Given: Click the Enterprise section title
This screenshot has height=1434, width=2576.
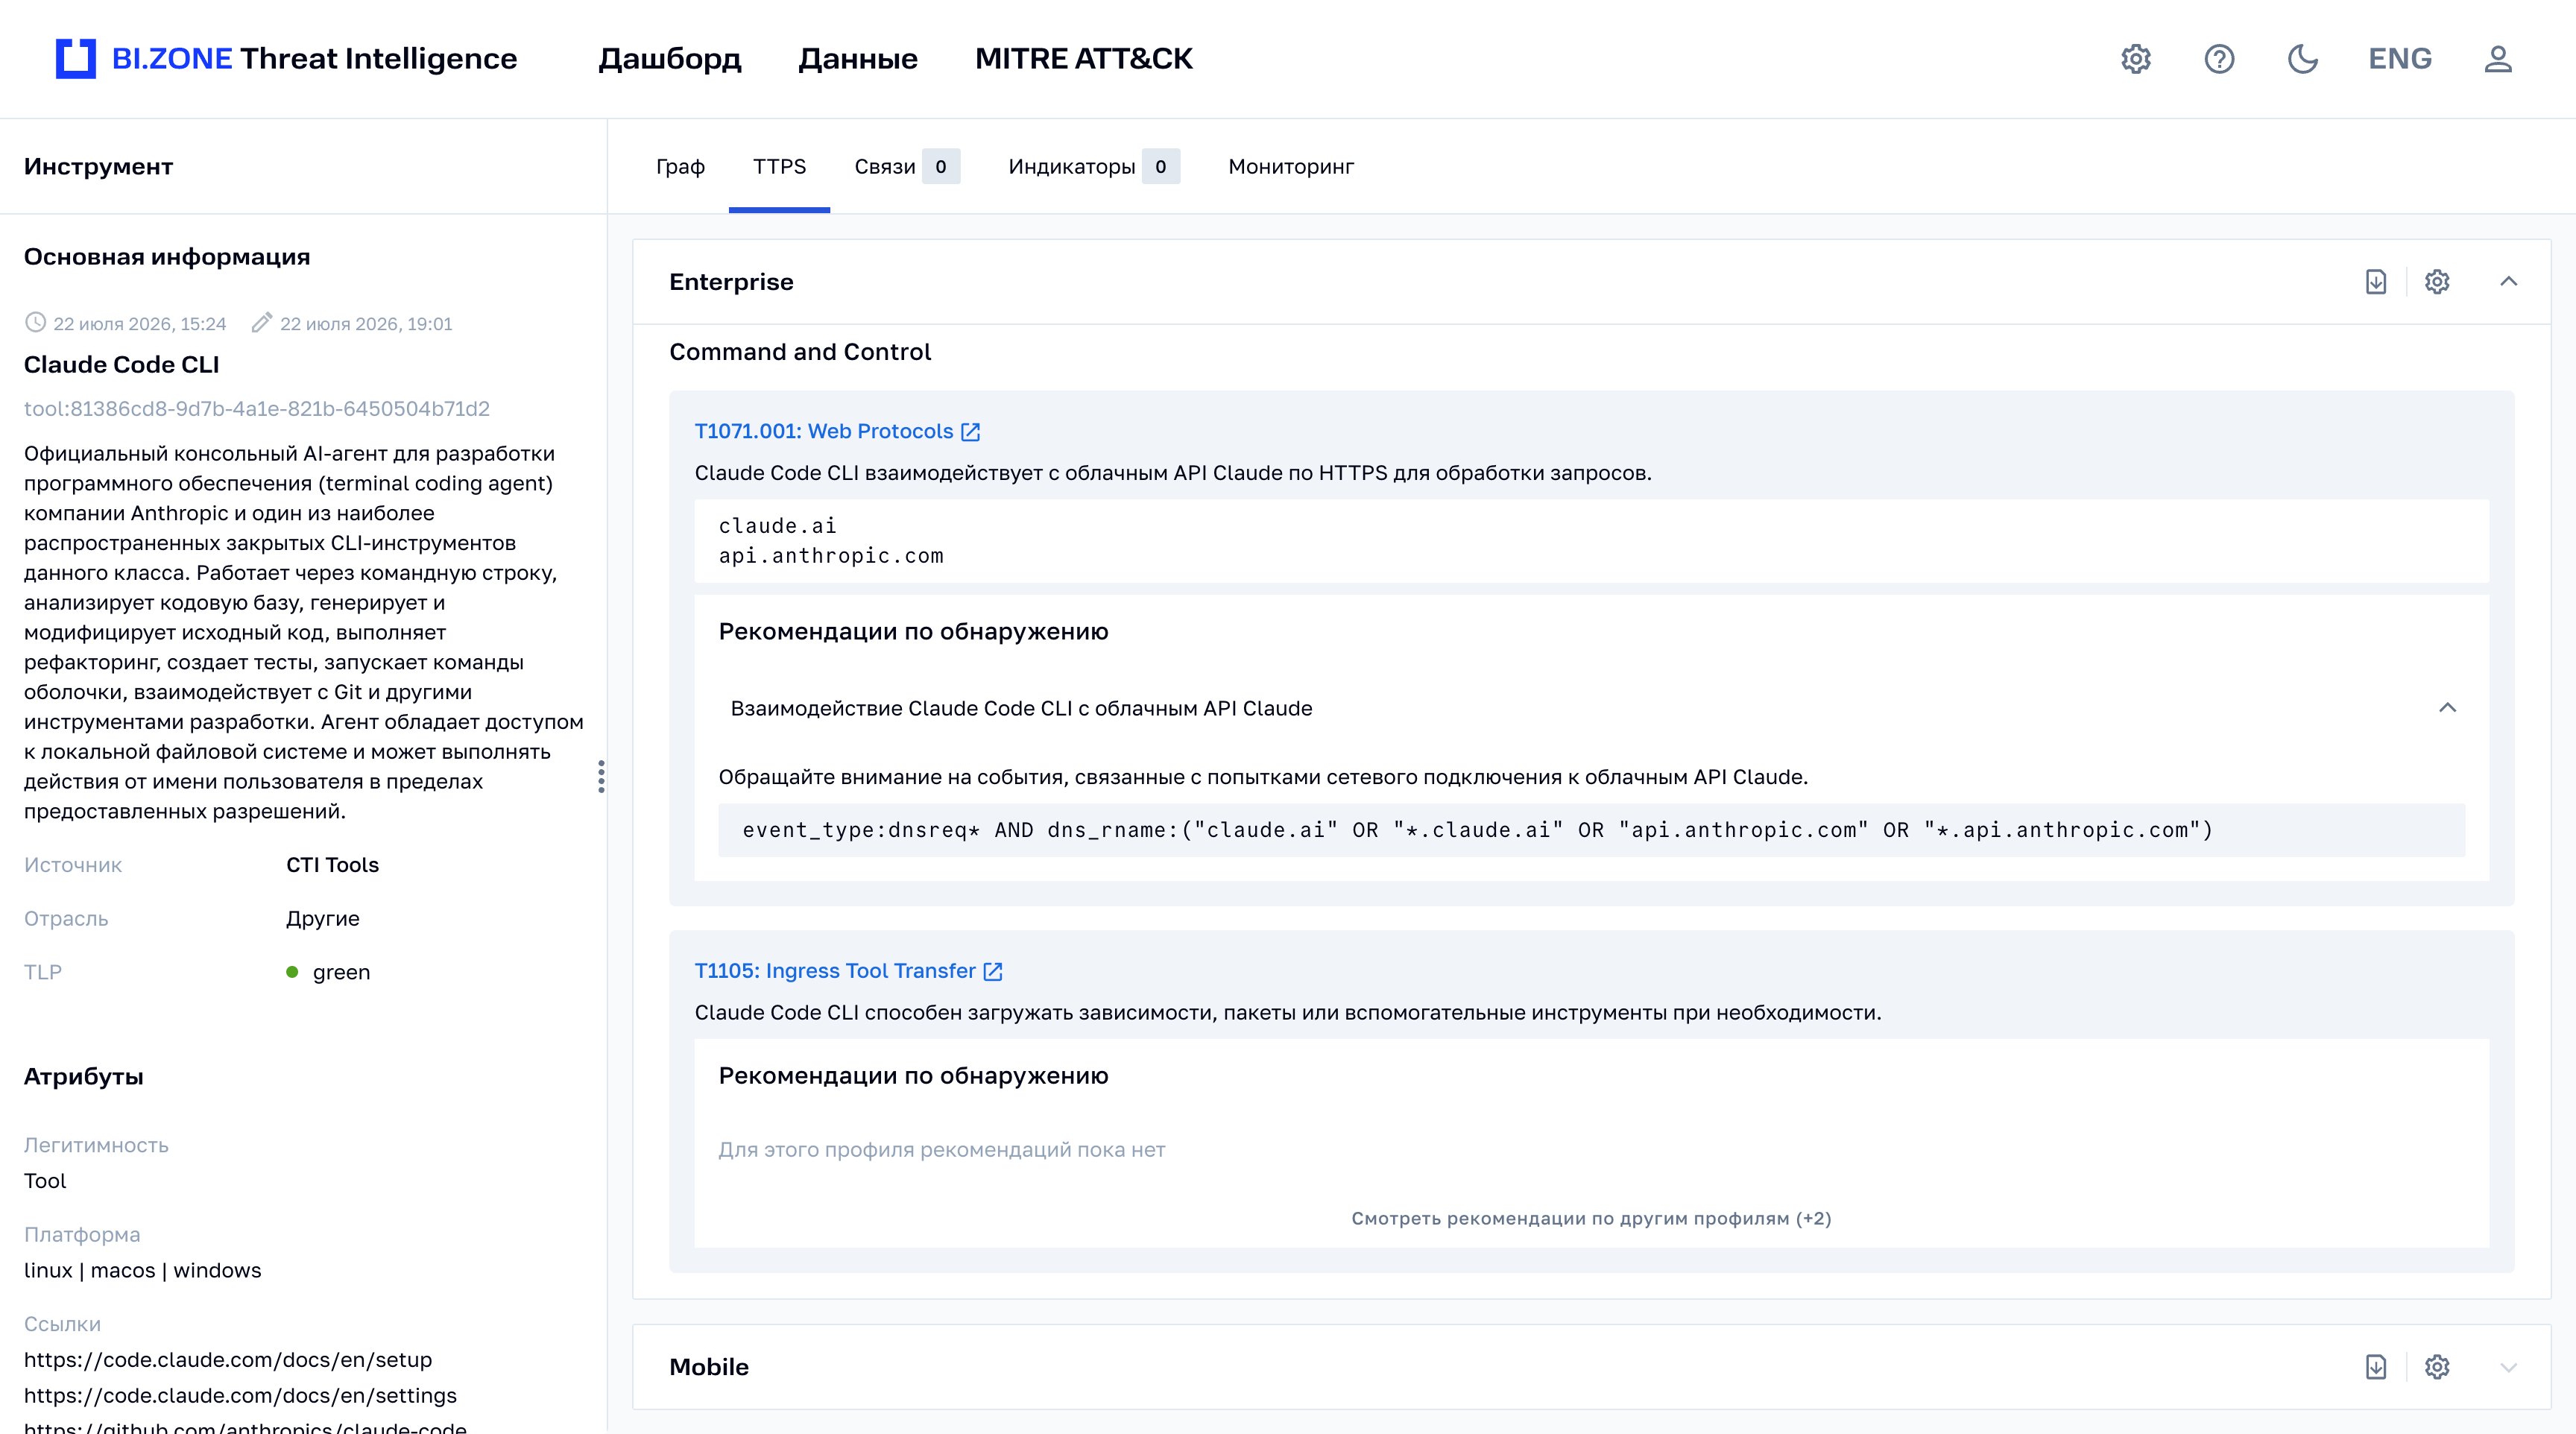Looking at the screenshot, I should [731, 282].
